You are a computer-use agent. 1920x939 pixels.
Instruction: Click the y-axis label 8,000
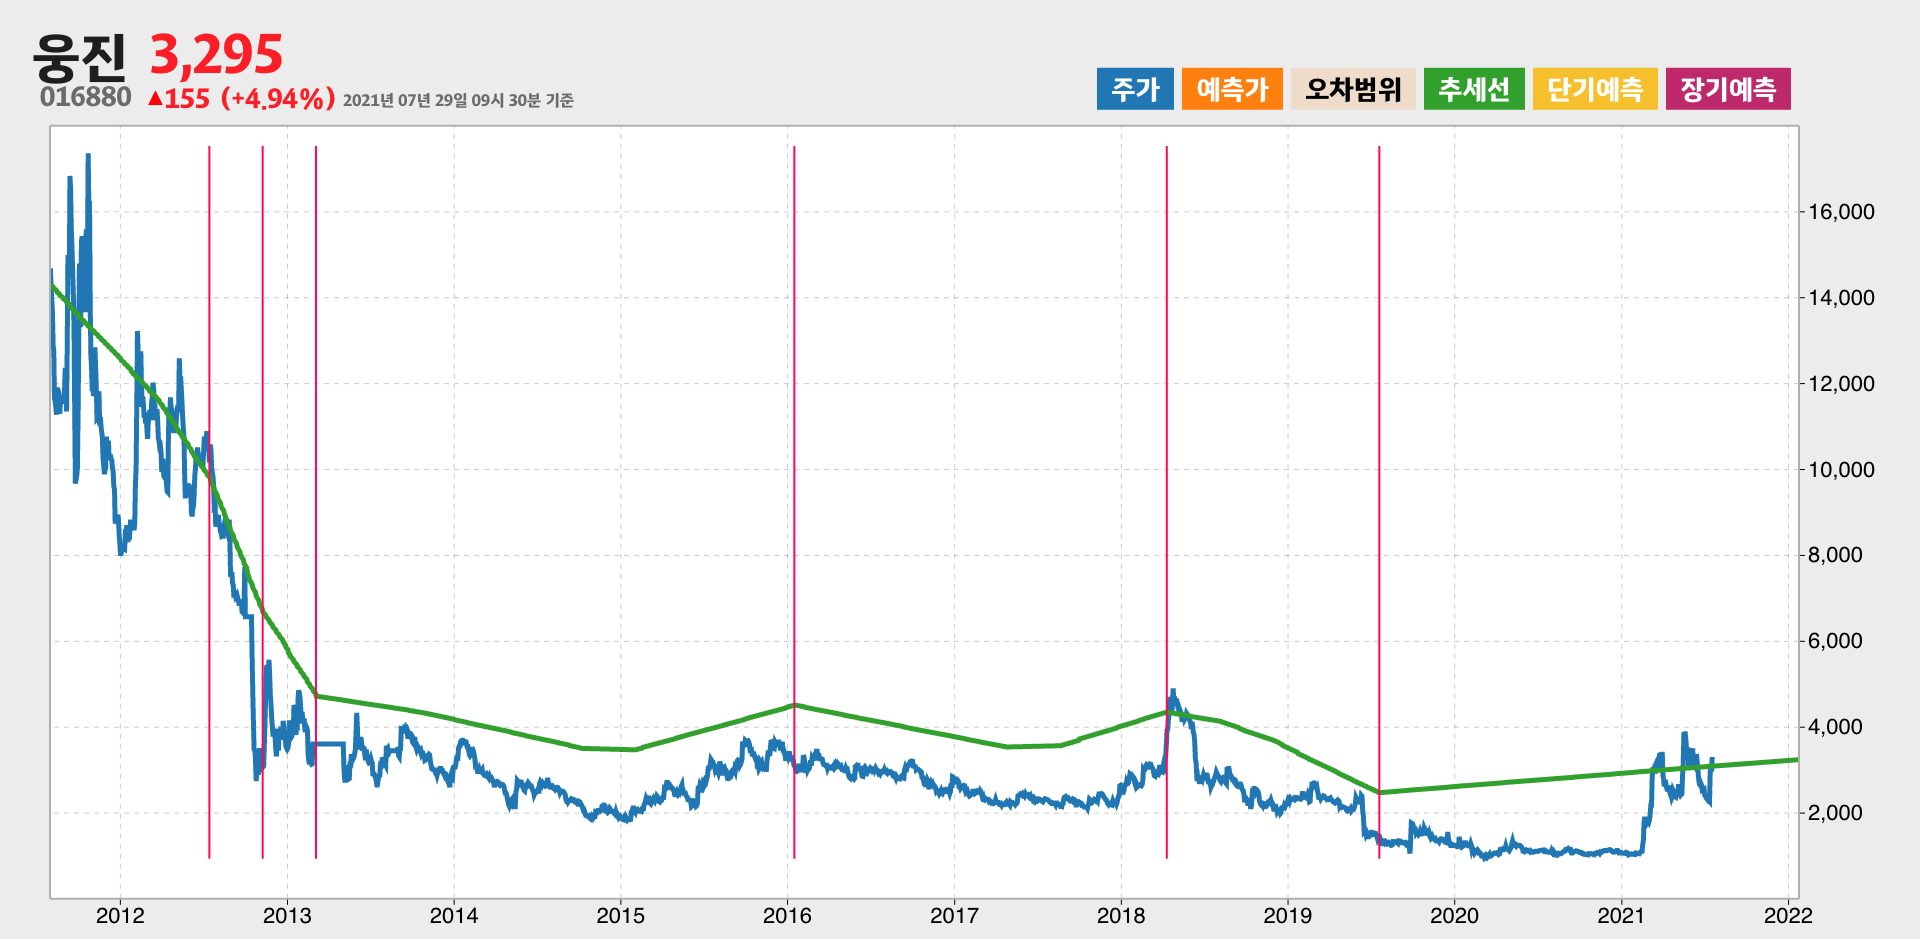tap(1835, 555)
